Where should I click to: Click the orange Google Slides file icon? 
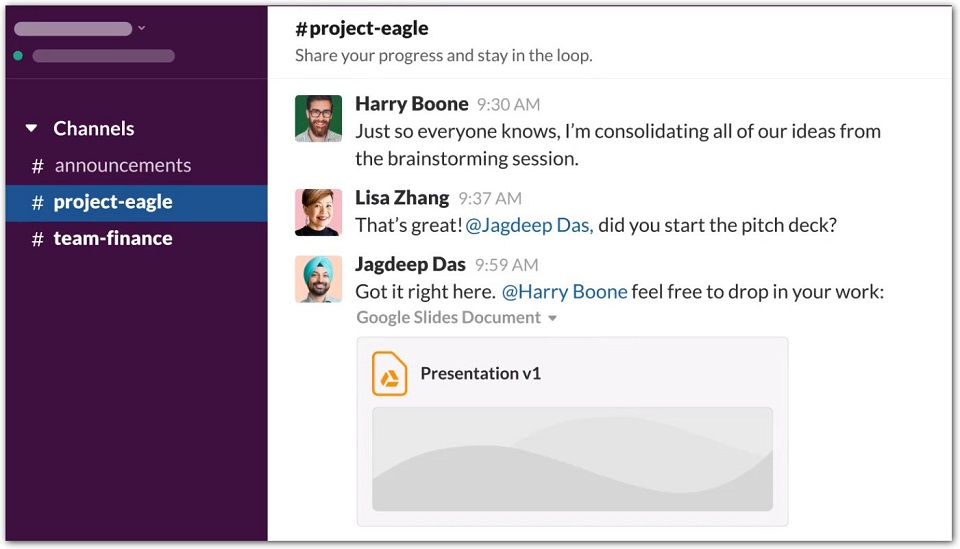[x=389, y=374]
